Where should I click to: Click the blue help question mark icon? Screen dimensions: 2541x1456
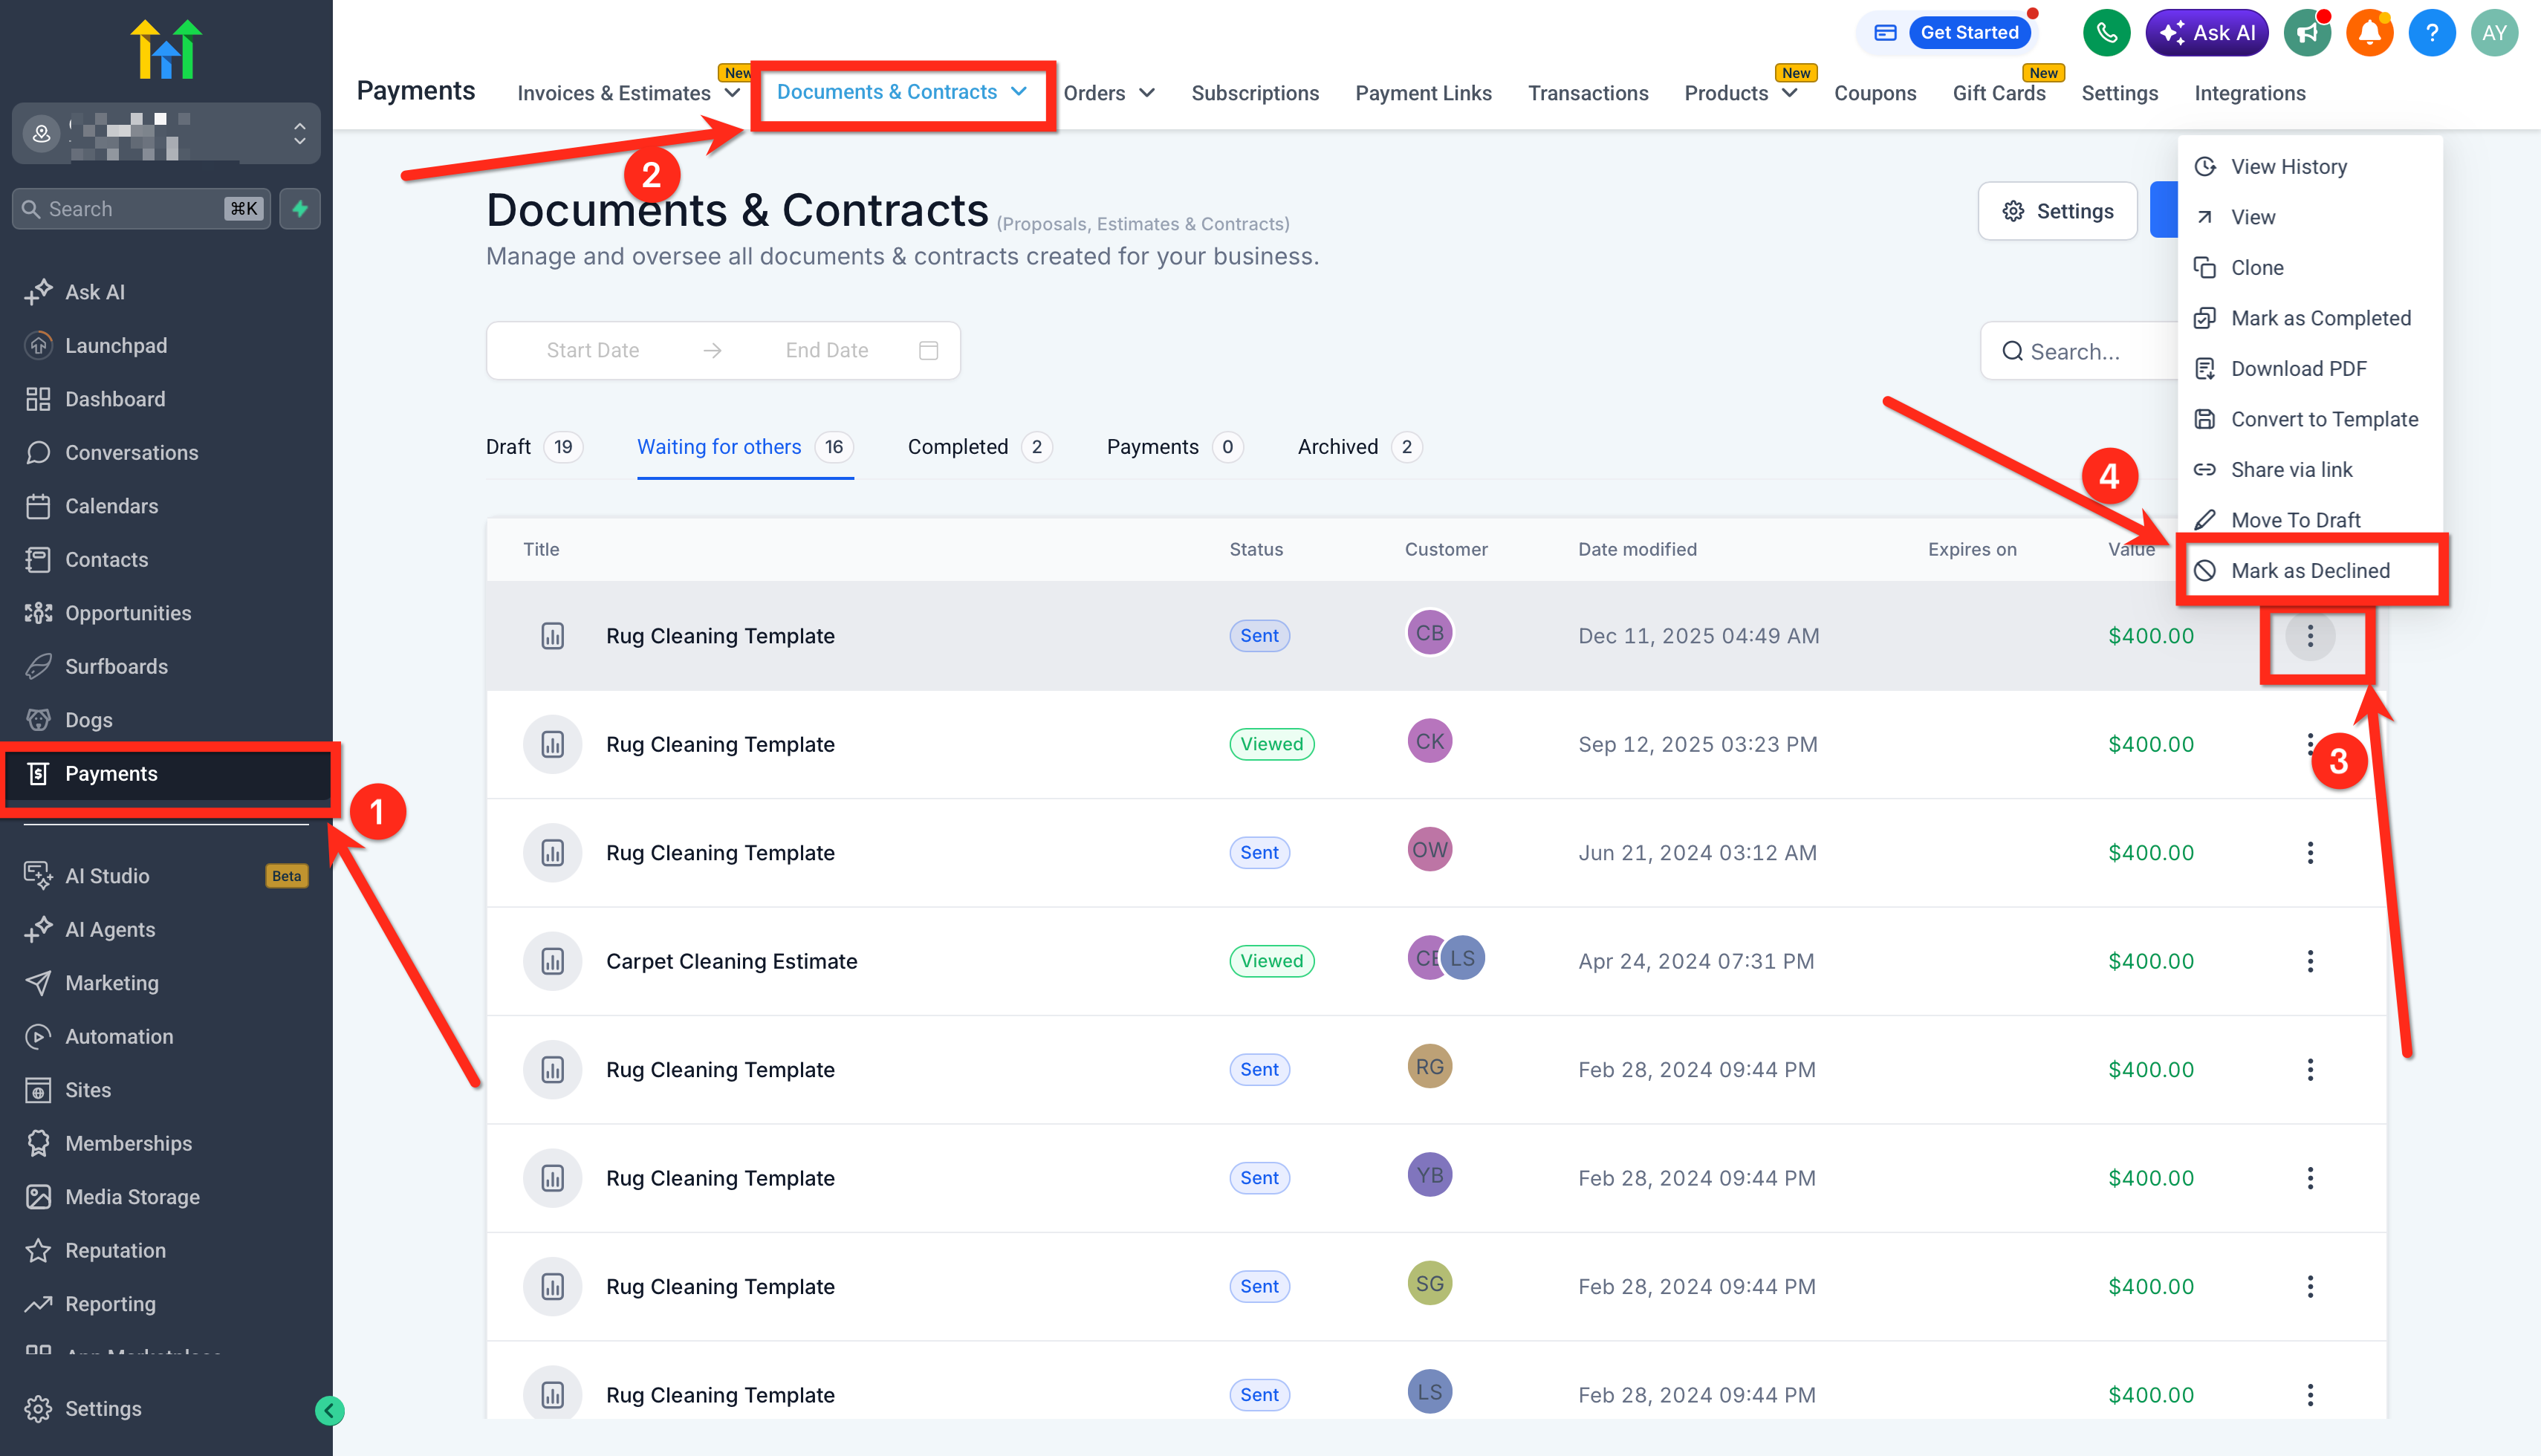coord(2431,33)
